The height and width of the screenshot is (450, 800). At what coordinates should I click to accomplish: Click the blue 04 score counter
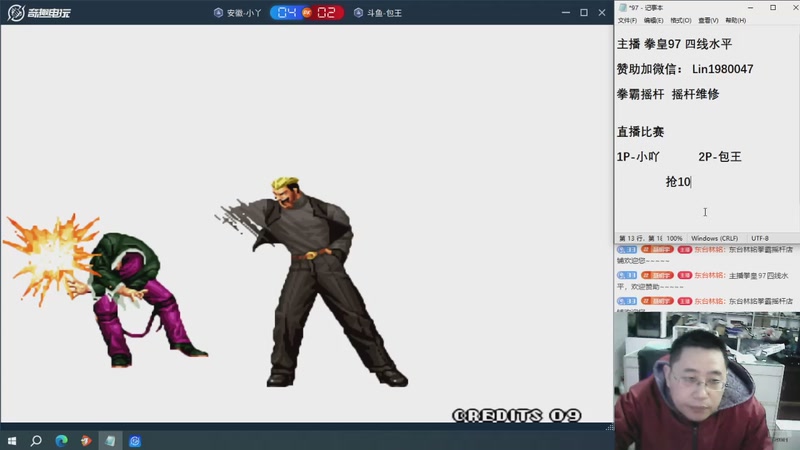[x=286, y=13]
